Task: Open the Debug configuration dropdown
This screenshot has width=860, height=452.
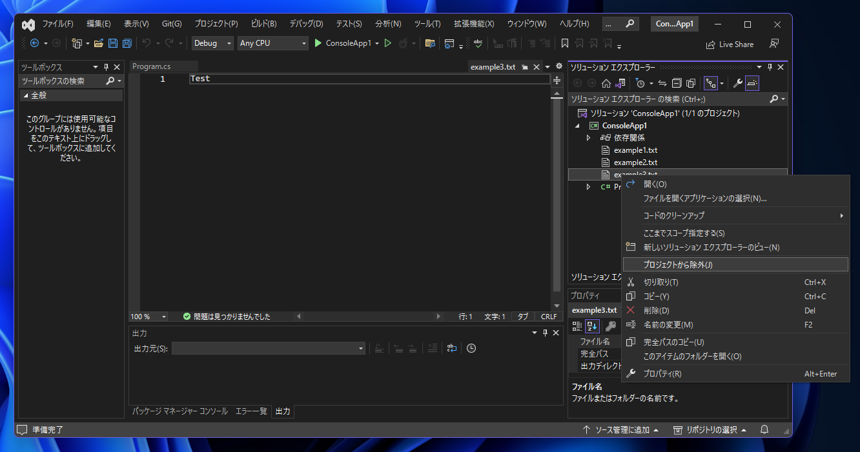Action: point(212,43)
